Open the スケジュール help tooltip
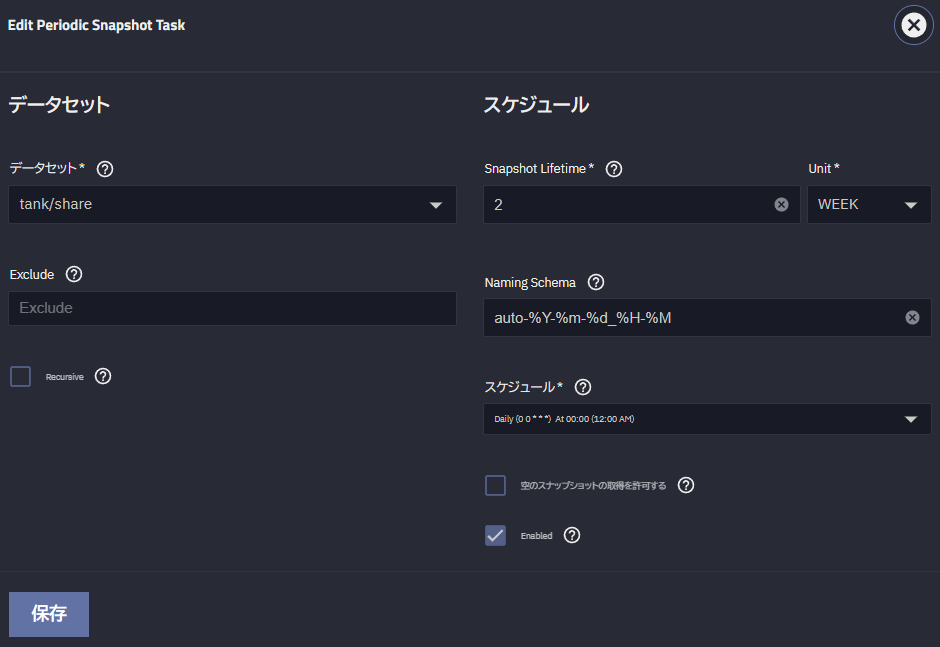This screenshot has width=940, height=647. click(x=583, y=387)
